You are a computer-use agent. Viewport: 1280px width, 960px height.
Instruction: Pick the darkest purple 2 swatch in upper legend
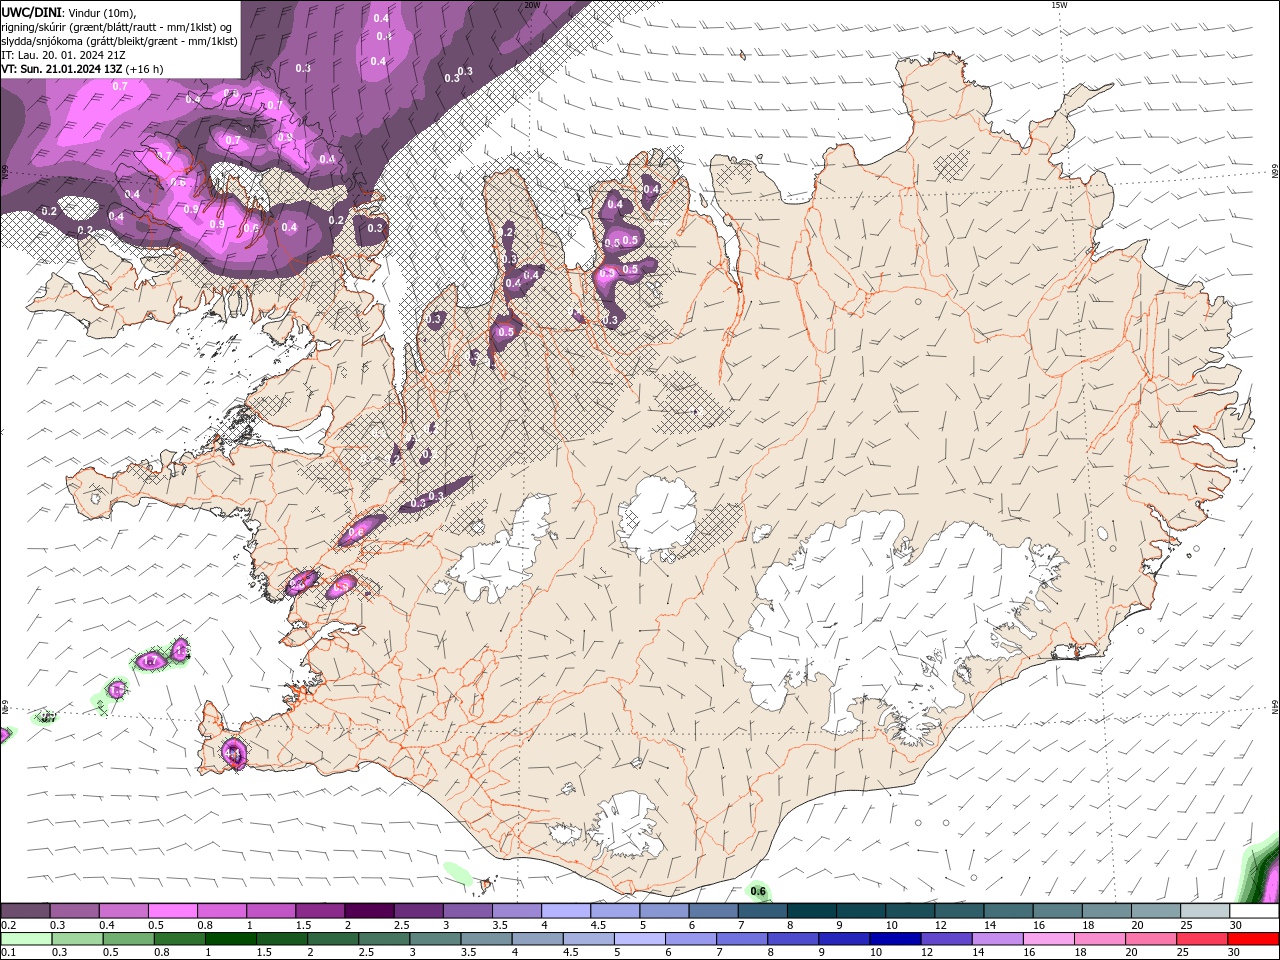coord(368,911)
